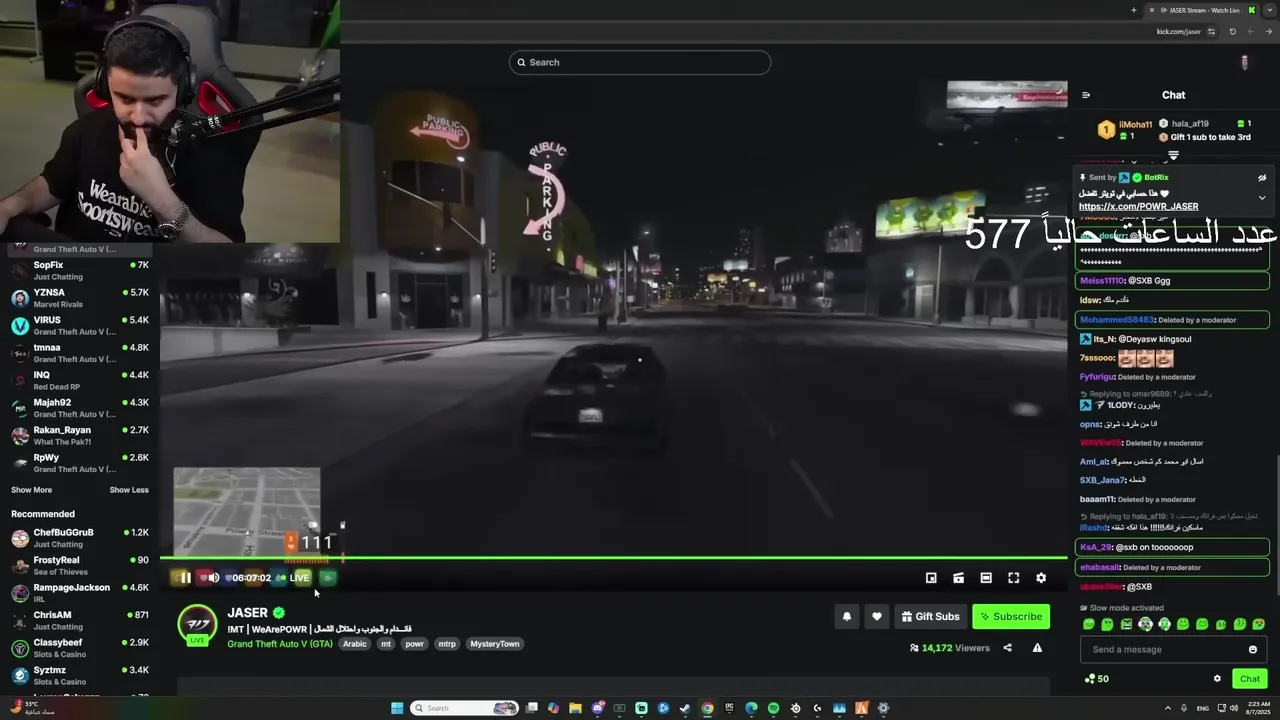Reload the page in browser
Image resolution: width=1280 pixels, height=720 pixels.
pos(1232,31)
